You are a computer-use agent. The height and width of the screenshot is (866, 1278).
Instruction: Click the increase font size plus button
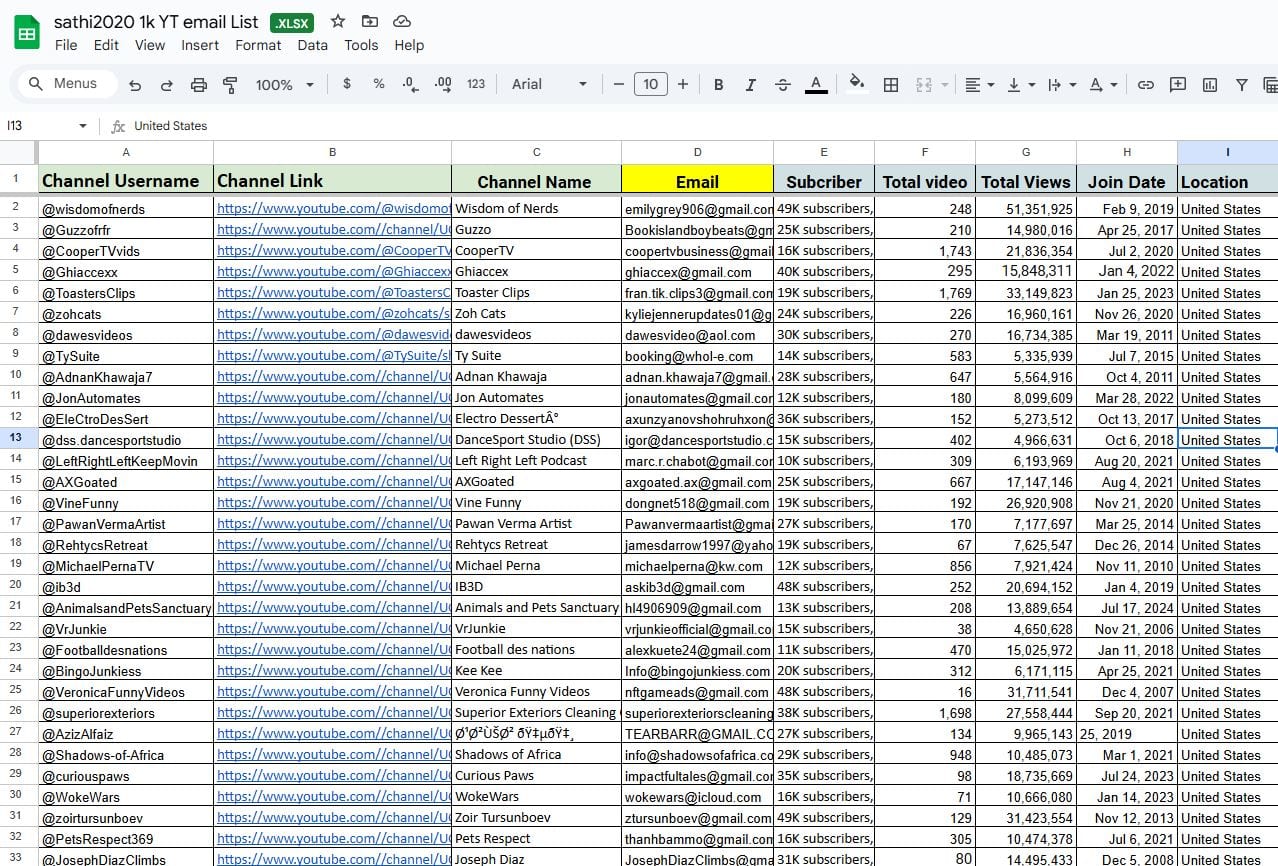click(x=683, y=85)
